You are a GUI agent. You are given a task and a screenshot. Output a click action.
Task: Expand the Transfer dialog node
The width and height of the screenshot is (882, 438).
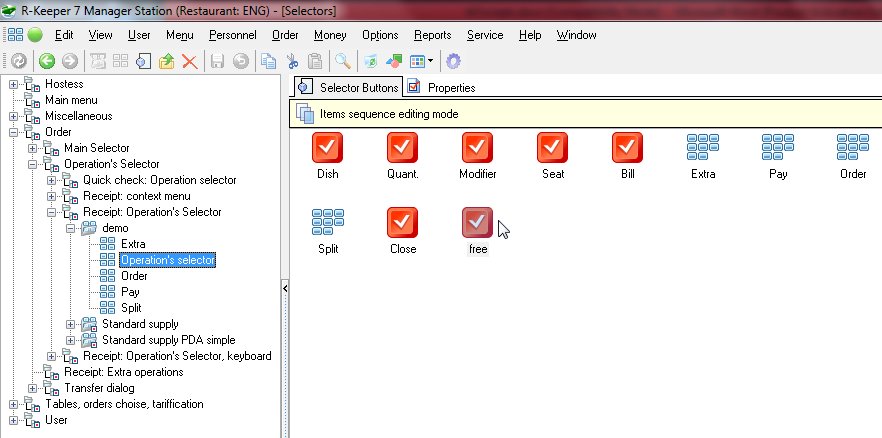pos(32,389)
